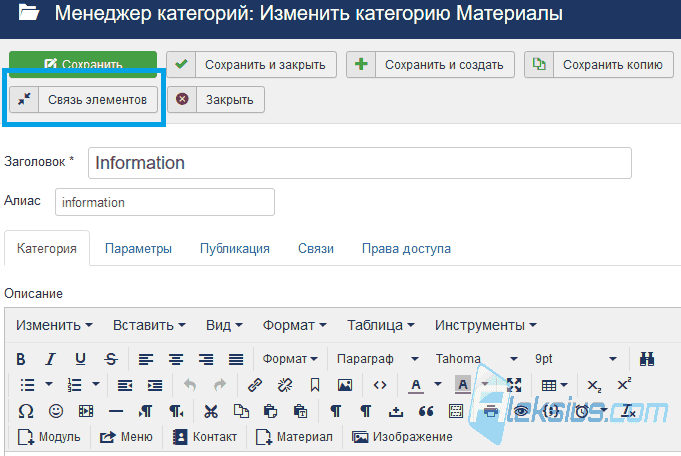Open text color dropdown arrow
681x456 pixels.
pos(438,384)
